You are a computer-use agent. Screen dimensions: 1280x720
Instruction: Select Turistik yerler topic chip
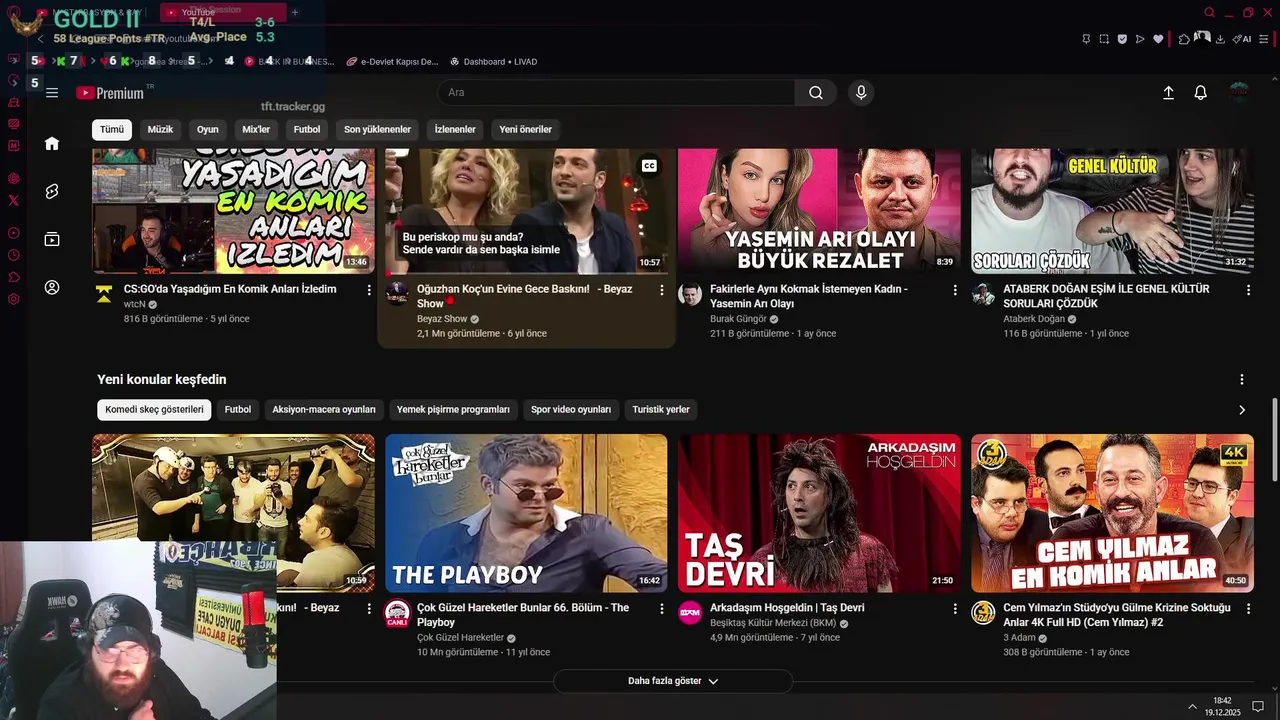pyautogui.click(x=661, y=410)
